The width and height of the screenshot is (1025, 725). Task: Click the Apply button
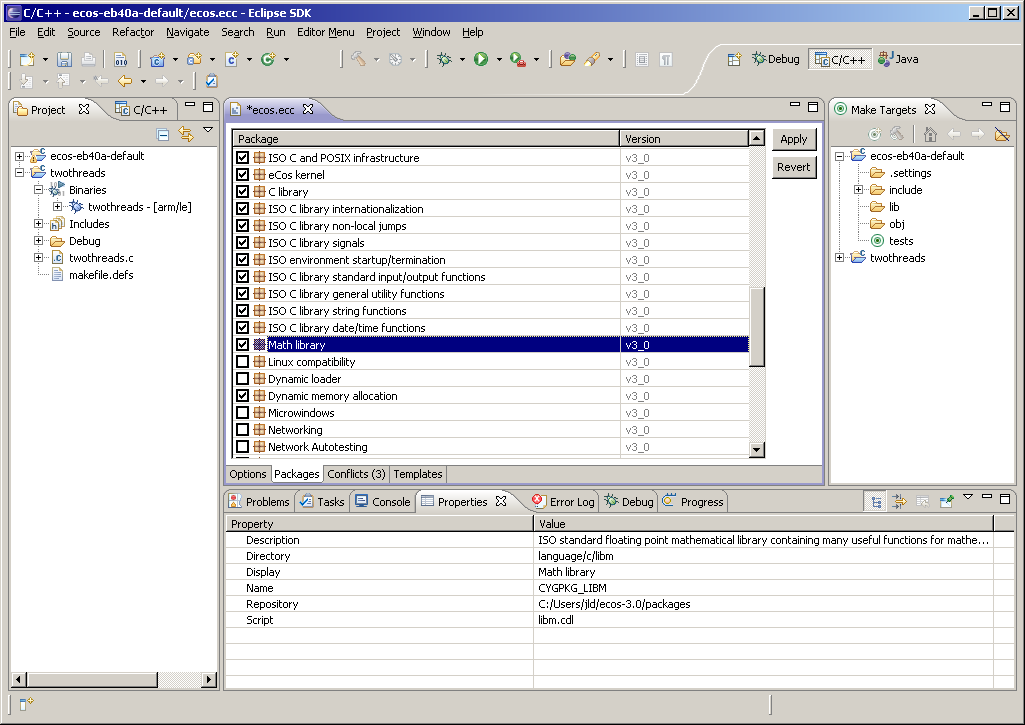(794, 139)
